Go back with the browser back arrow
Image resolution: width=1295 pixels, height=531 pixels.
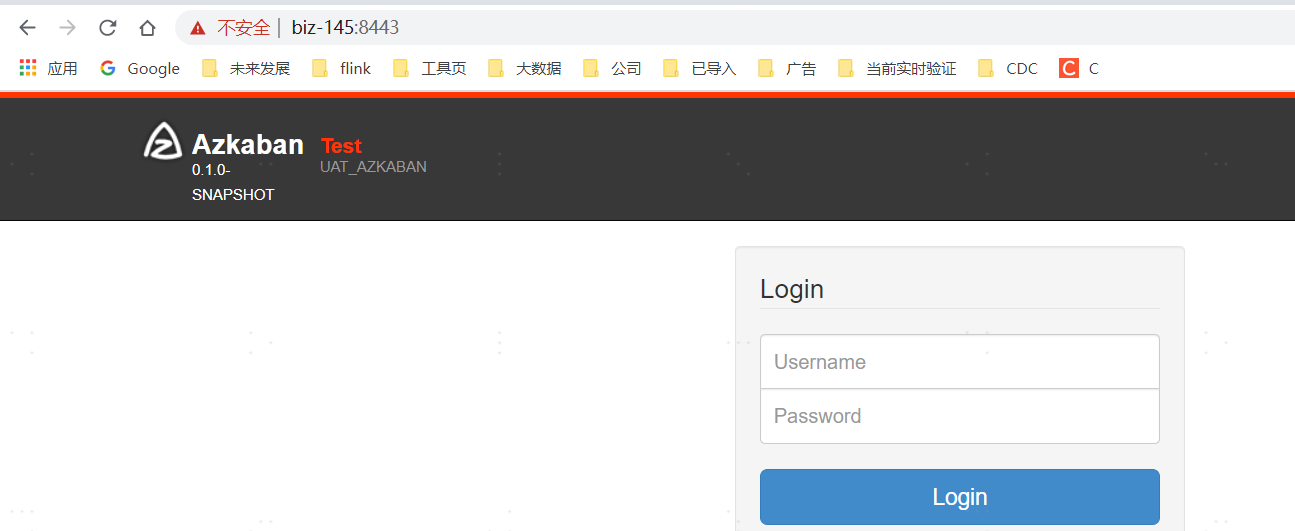point(27,28)
